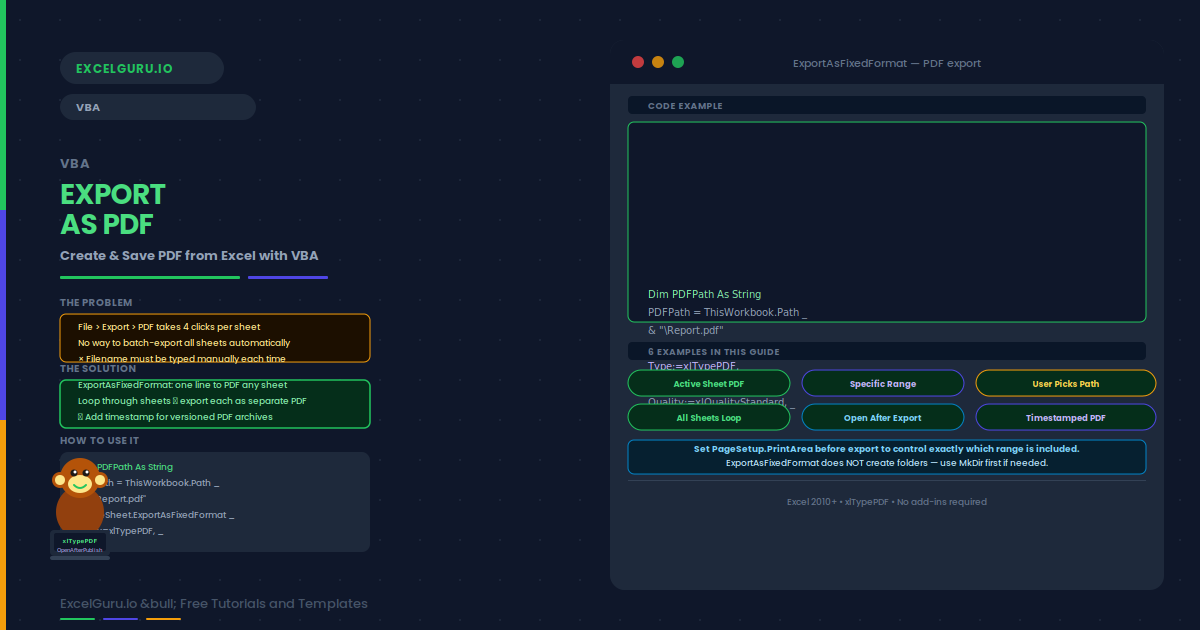Click the window title 'ExportAsFixedFormat — PDF export'
1200x630 pixels.
(887, 63)
